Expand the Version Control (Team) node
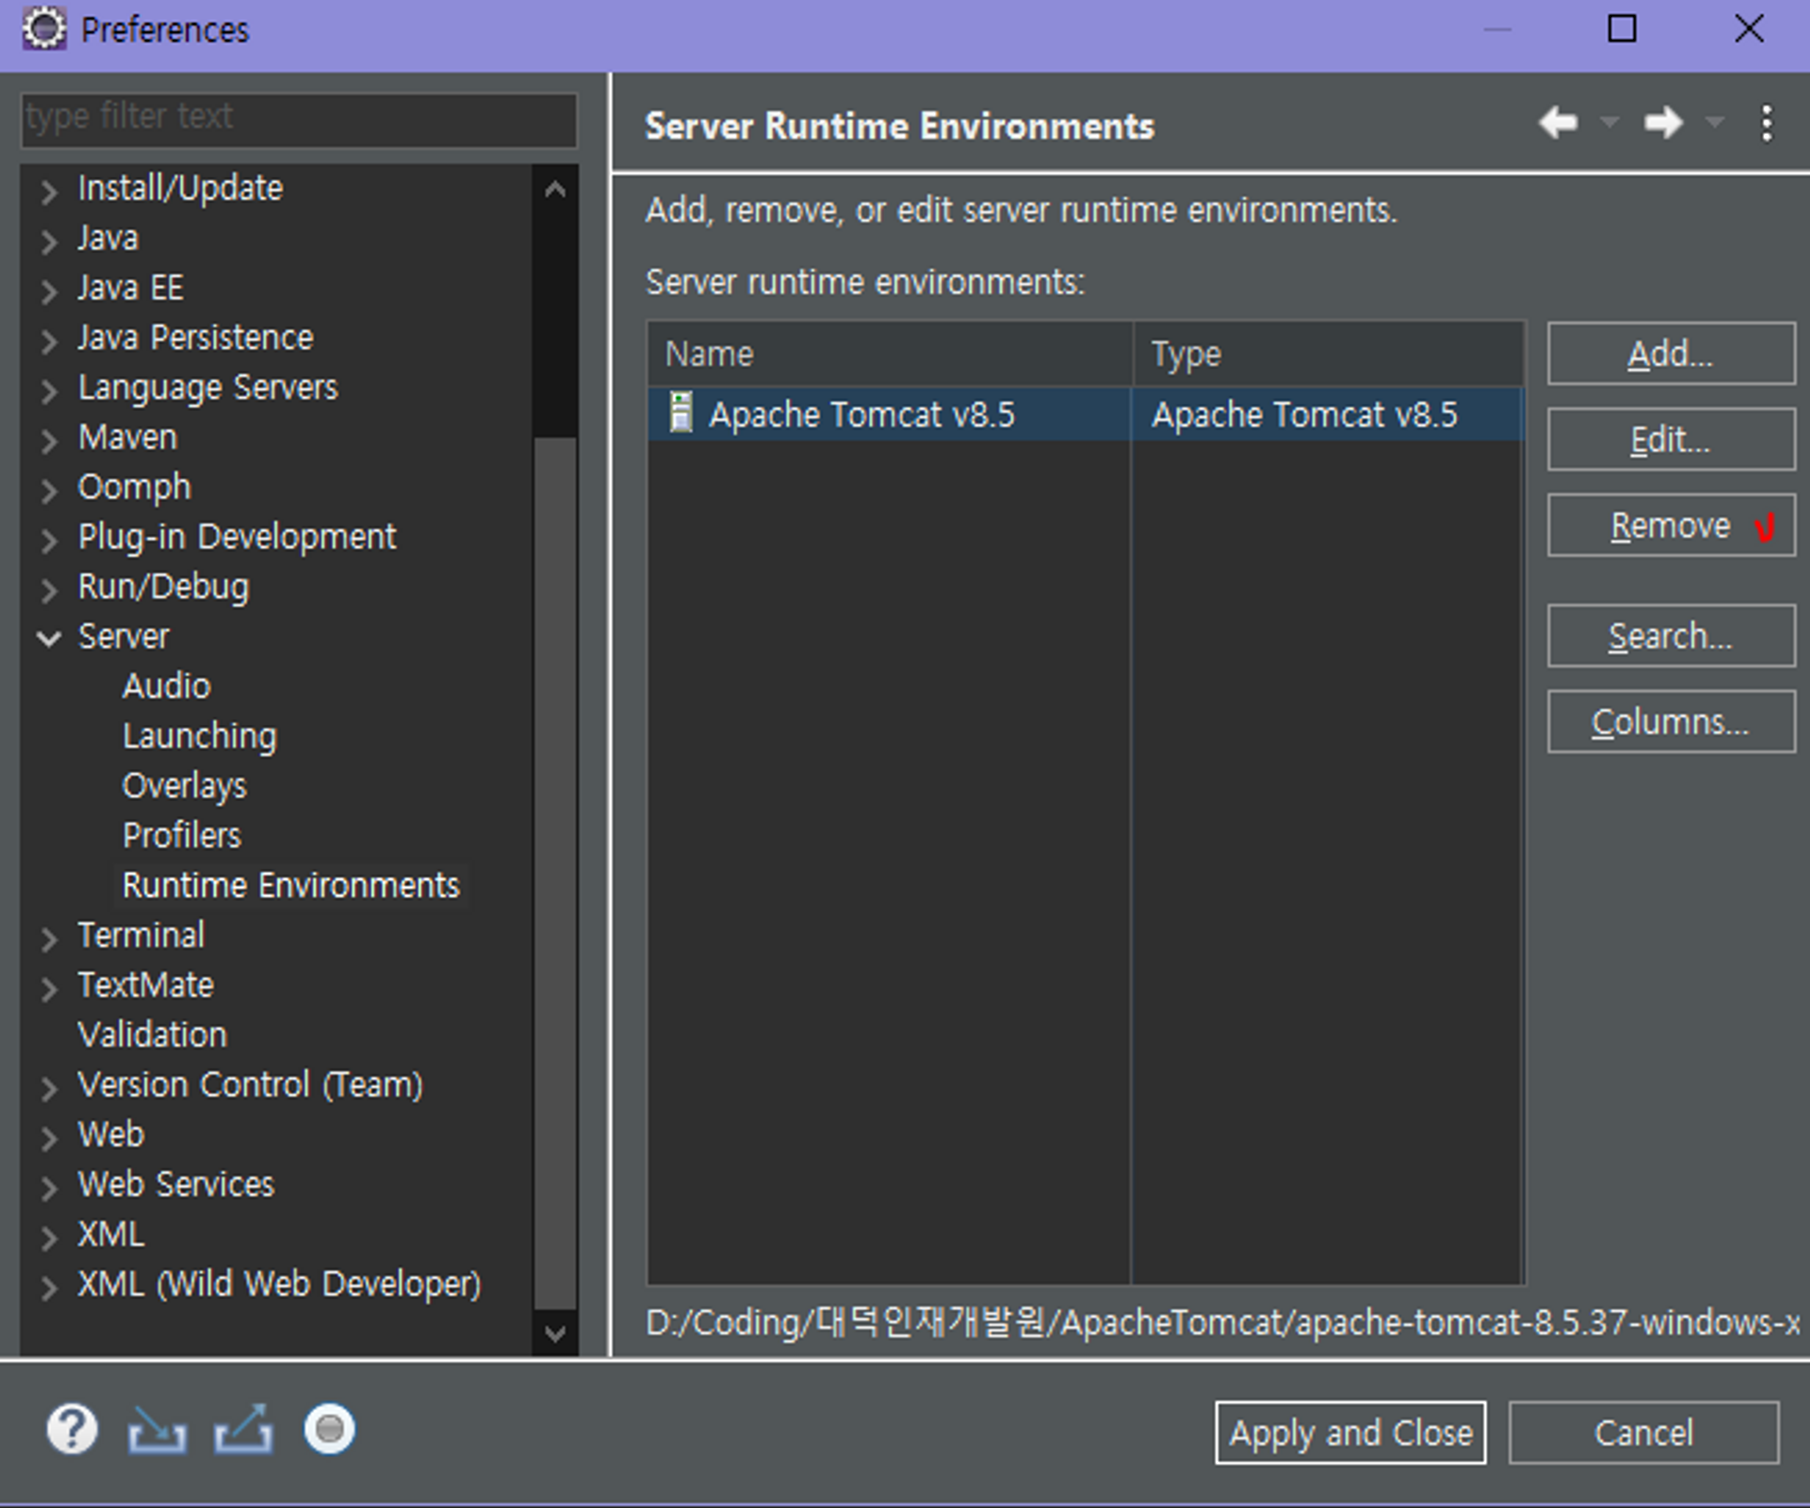This screenshot has height=1508, width=1810. [x=49, y=1088]
